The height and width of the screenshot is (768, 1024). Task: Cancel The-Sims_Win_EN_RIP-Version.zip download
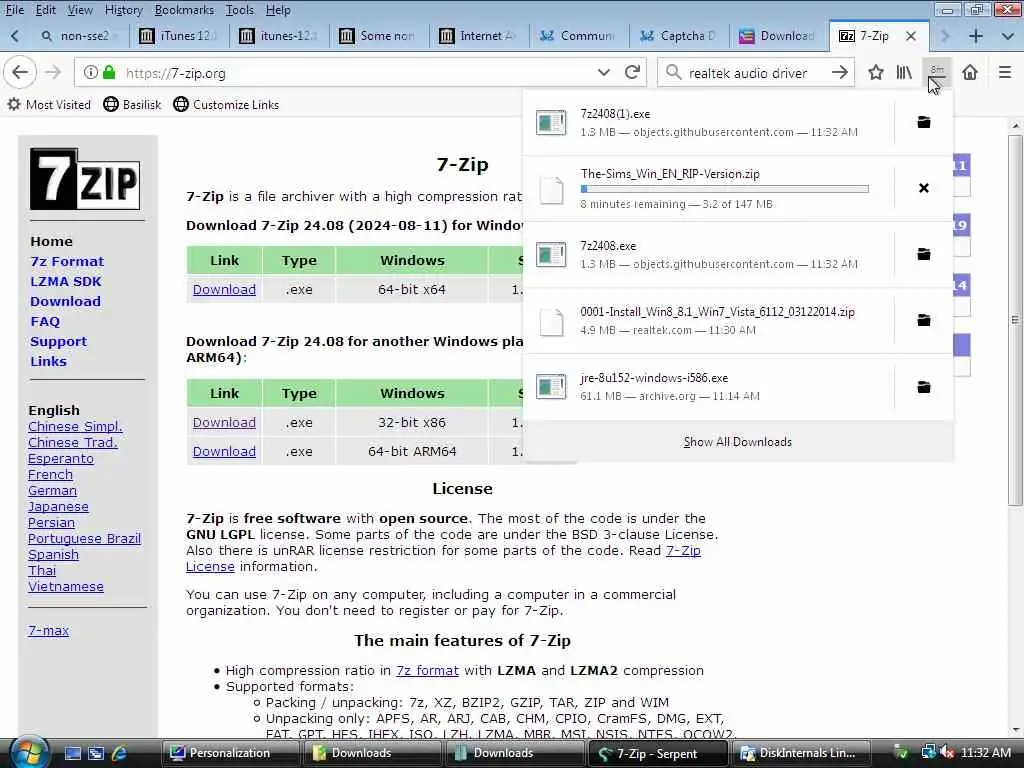click(x=923, y=188)
